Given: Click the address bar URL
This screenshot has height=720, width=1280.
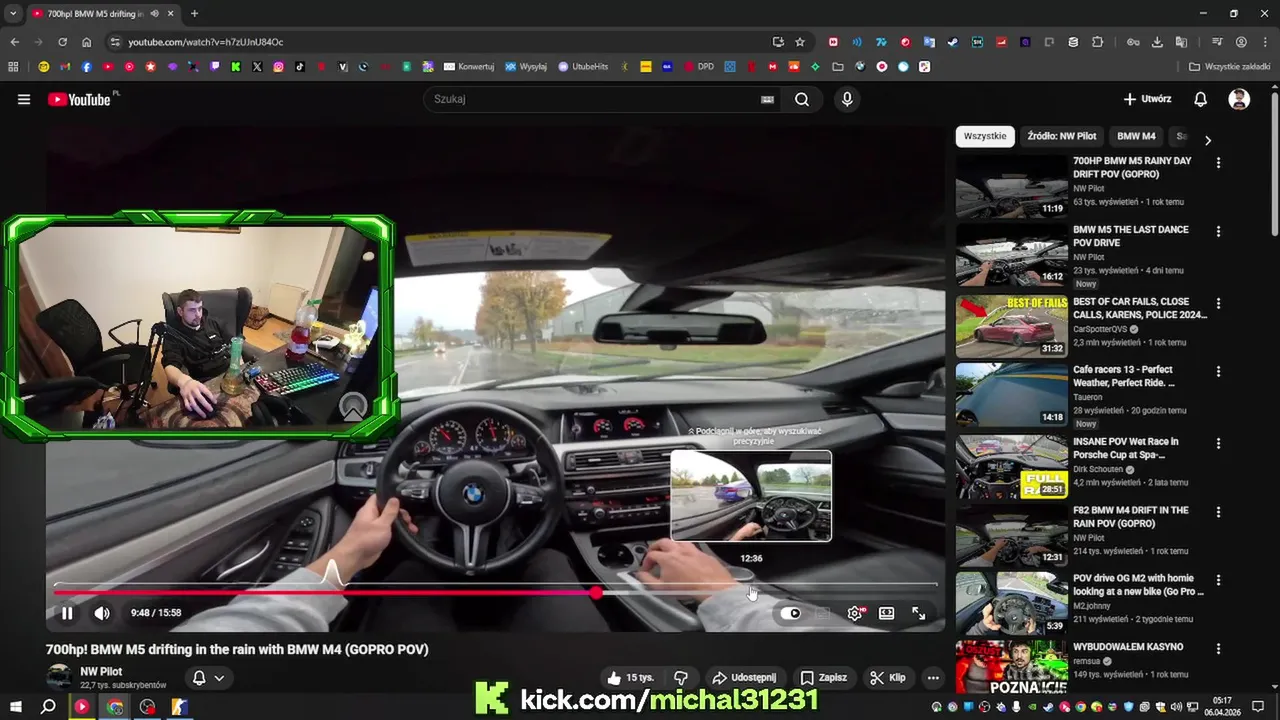Looking at the screenshot, I should click(205, 42).
